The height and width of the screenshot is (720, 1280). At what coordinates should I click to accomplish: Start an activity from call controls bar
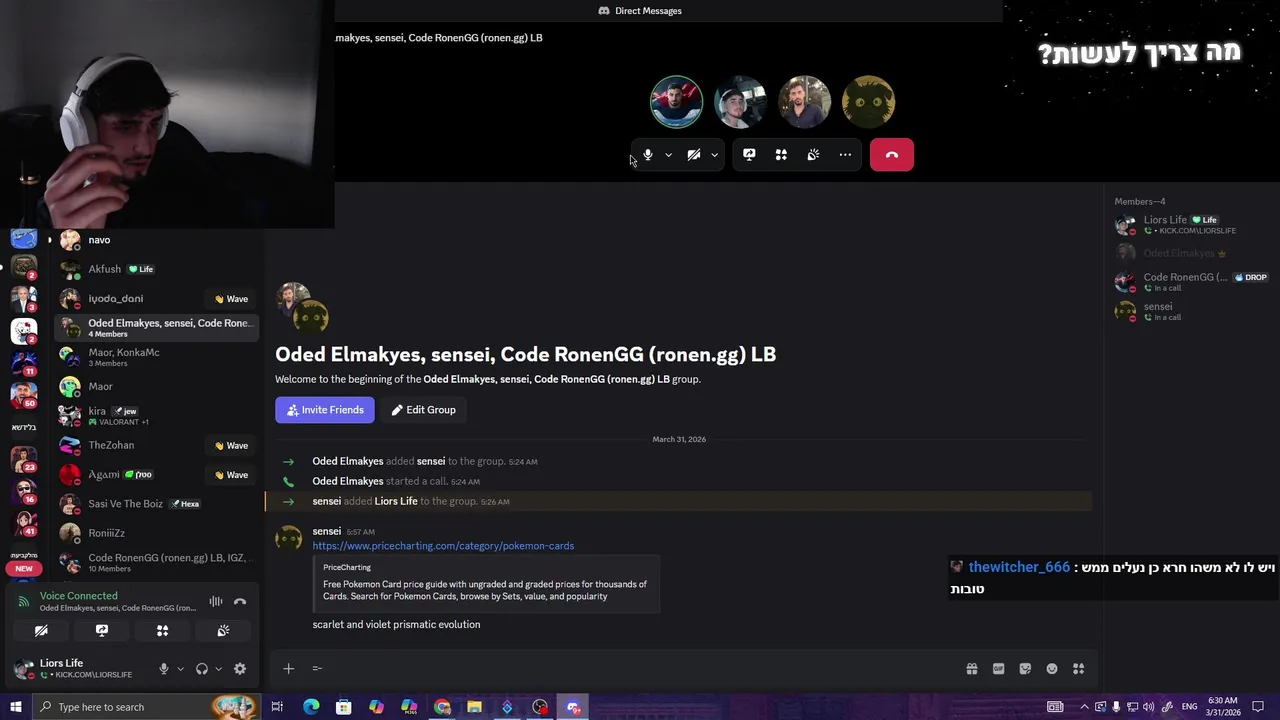[x=781, y=155]
